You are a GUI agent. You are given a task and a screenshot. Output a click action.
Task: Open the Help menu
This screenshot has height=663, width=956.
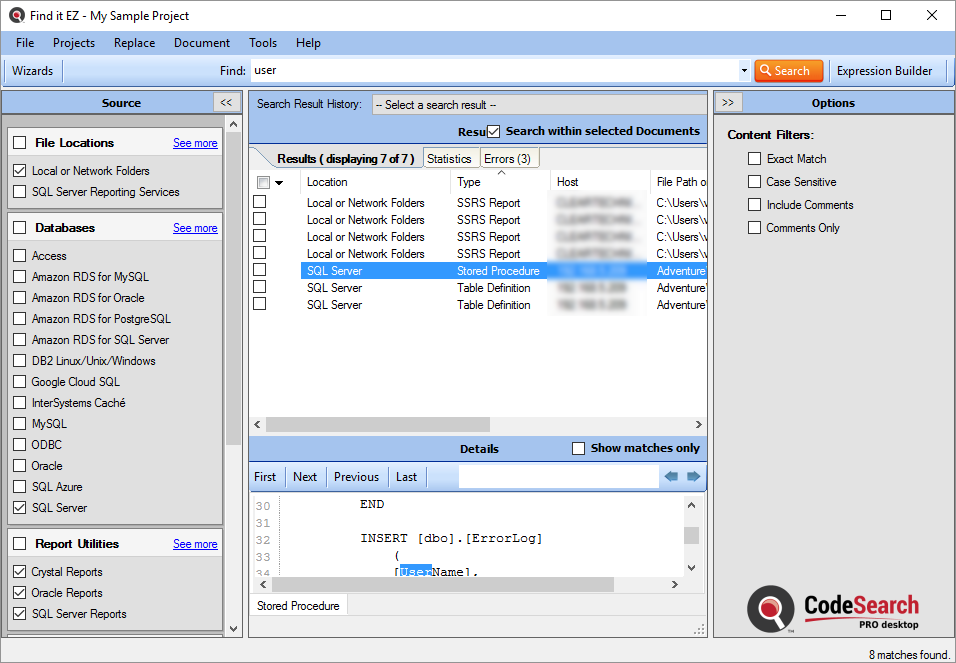tap(308, 43)
